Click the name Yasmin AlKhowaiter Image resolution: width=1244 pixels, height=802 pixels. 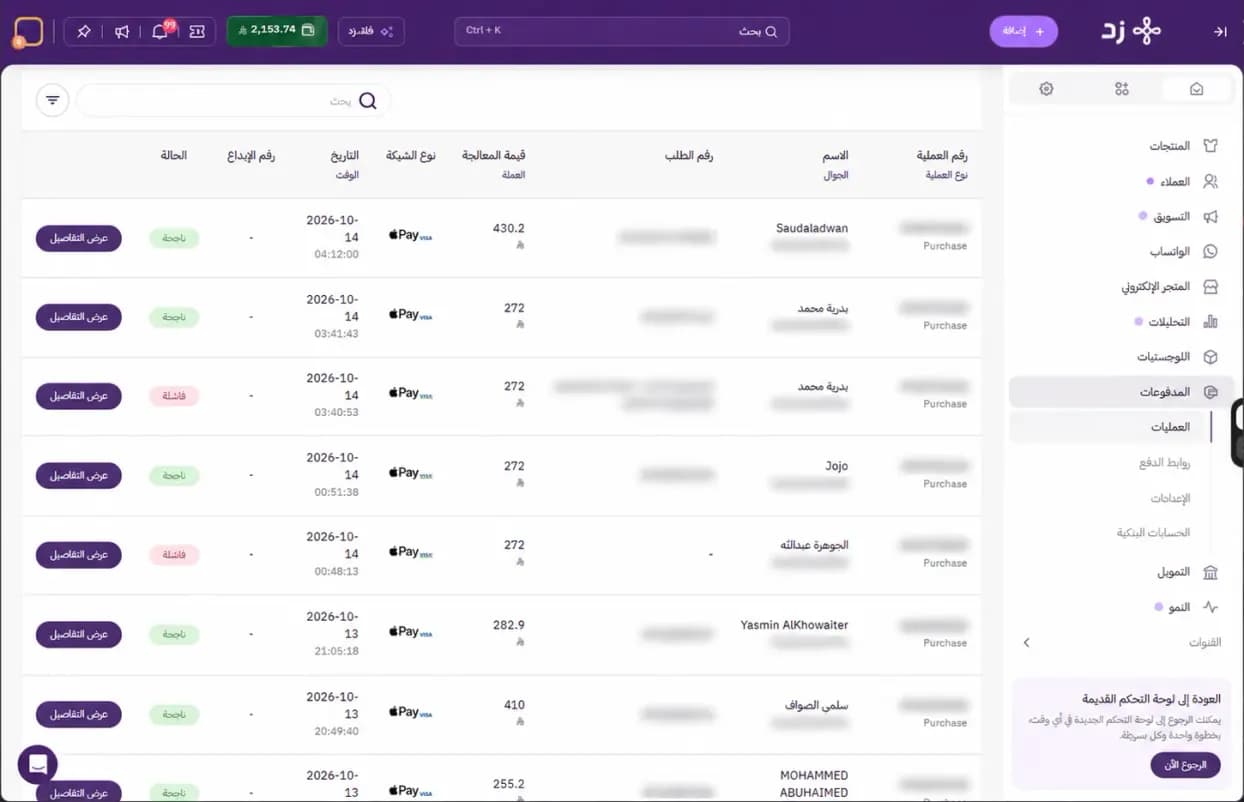pyautogui.click(x=794, y=625)
